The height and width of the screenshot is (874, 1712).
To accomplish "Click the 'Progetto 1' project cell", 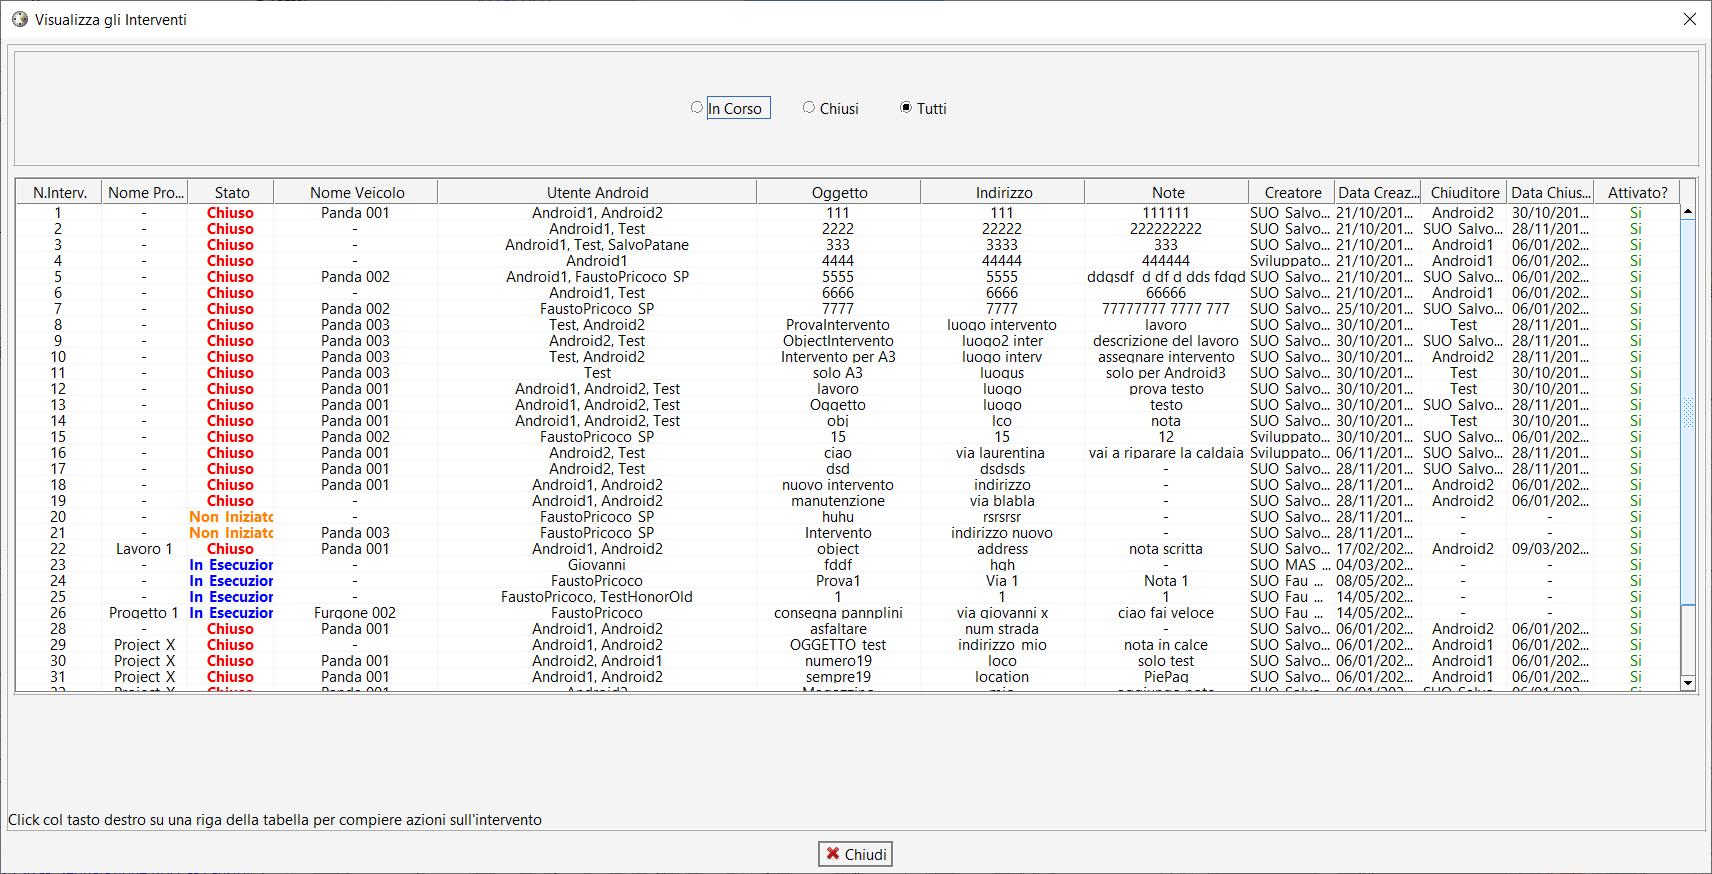I will [x=144, y=613].
